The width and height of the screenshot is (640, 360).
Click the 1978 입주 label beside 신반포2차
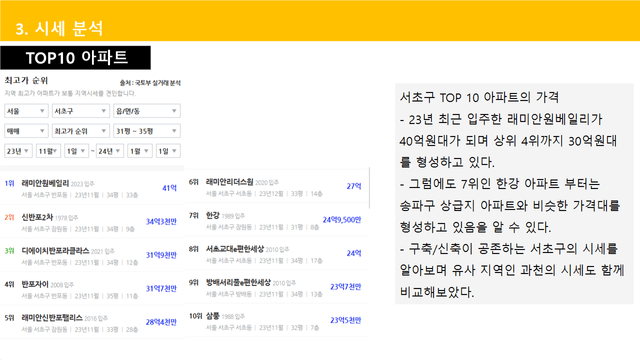67,218
